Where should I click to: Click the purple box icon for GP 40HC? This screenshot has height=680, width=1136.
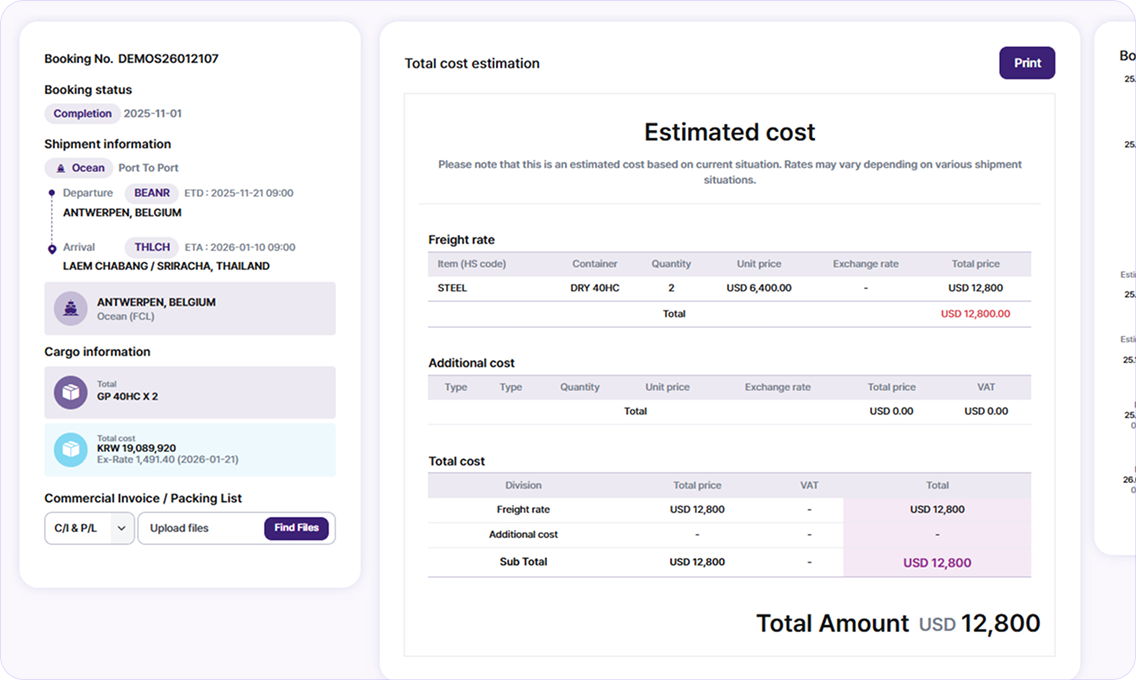click(70, 393)
